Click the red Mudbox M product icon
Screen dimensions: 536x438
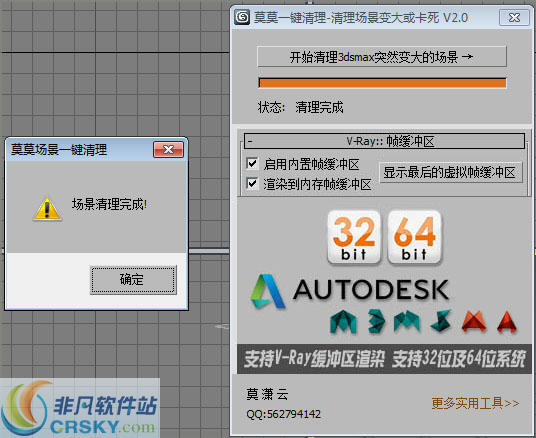474,321
